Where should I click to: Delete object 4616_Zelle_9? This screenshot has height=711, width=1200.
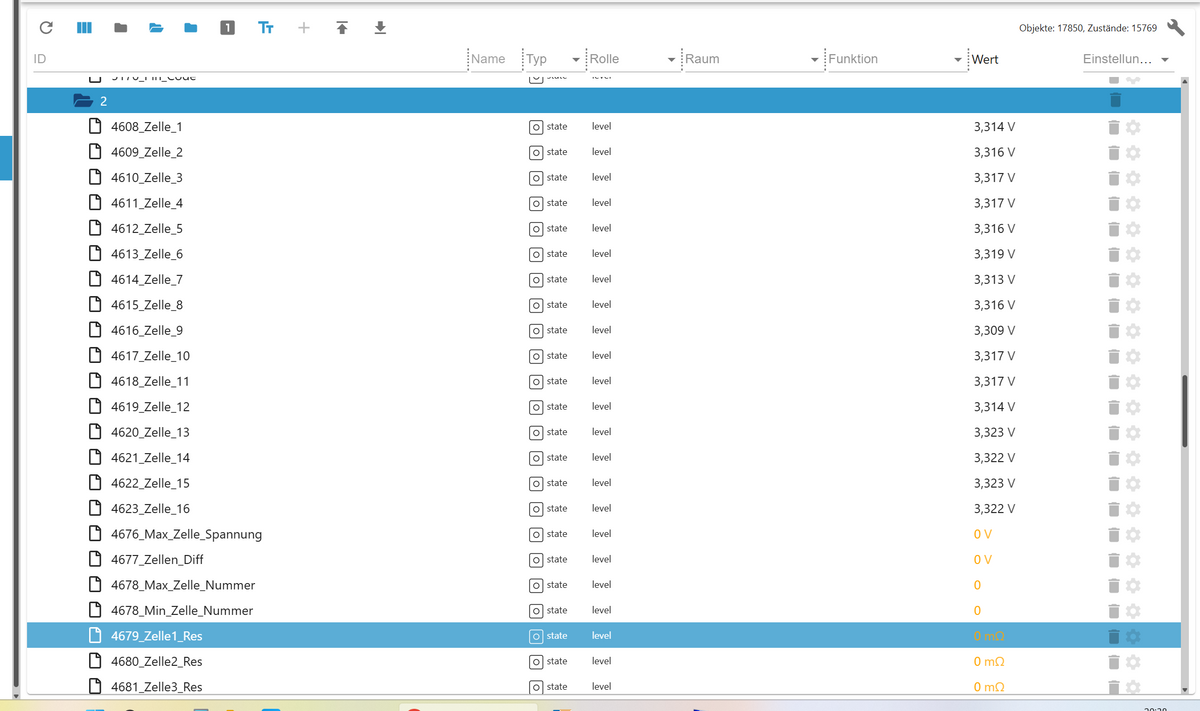tap(1113, 331)
